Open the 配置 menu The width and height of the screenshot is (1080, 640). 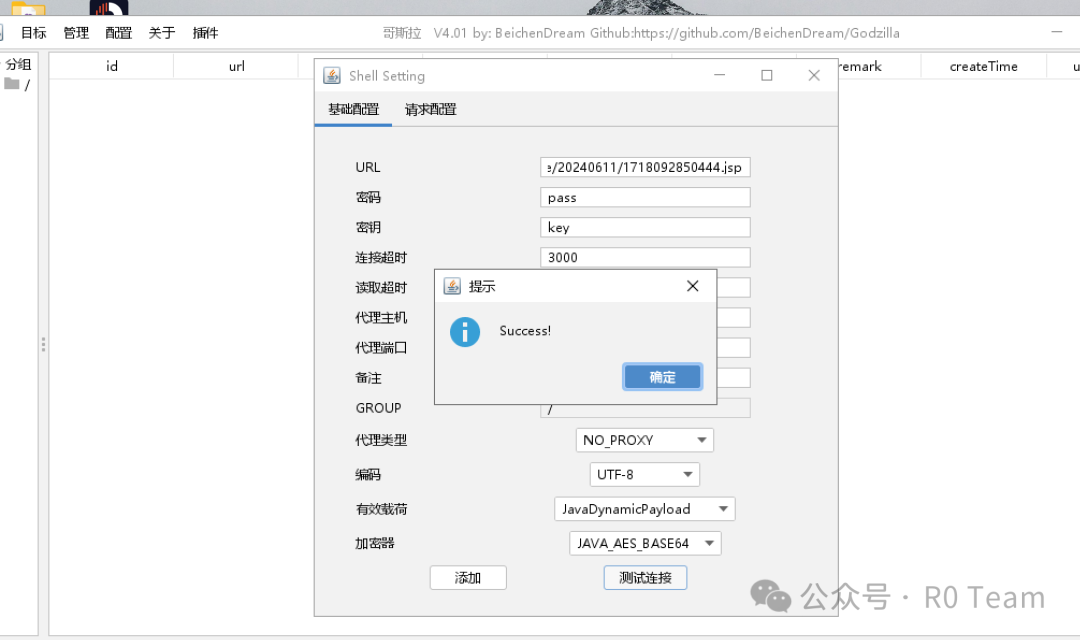point(118,33)
